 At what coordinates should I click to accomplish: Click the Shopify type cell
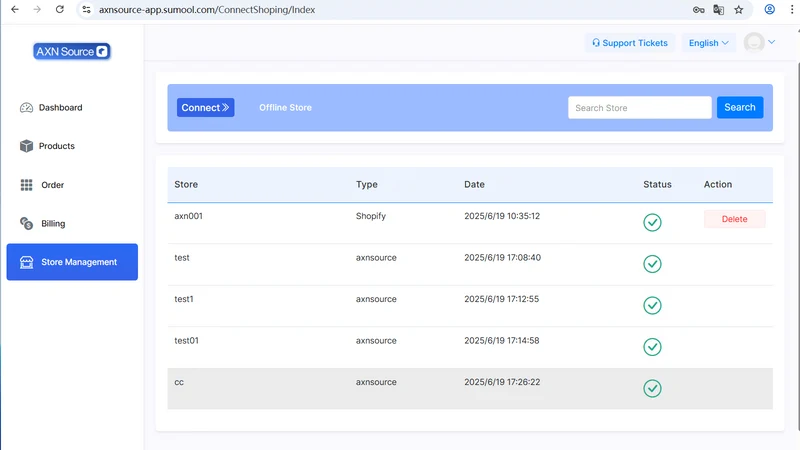pos(371,216)
